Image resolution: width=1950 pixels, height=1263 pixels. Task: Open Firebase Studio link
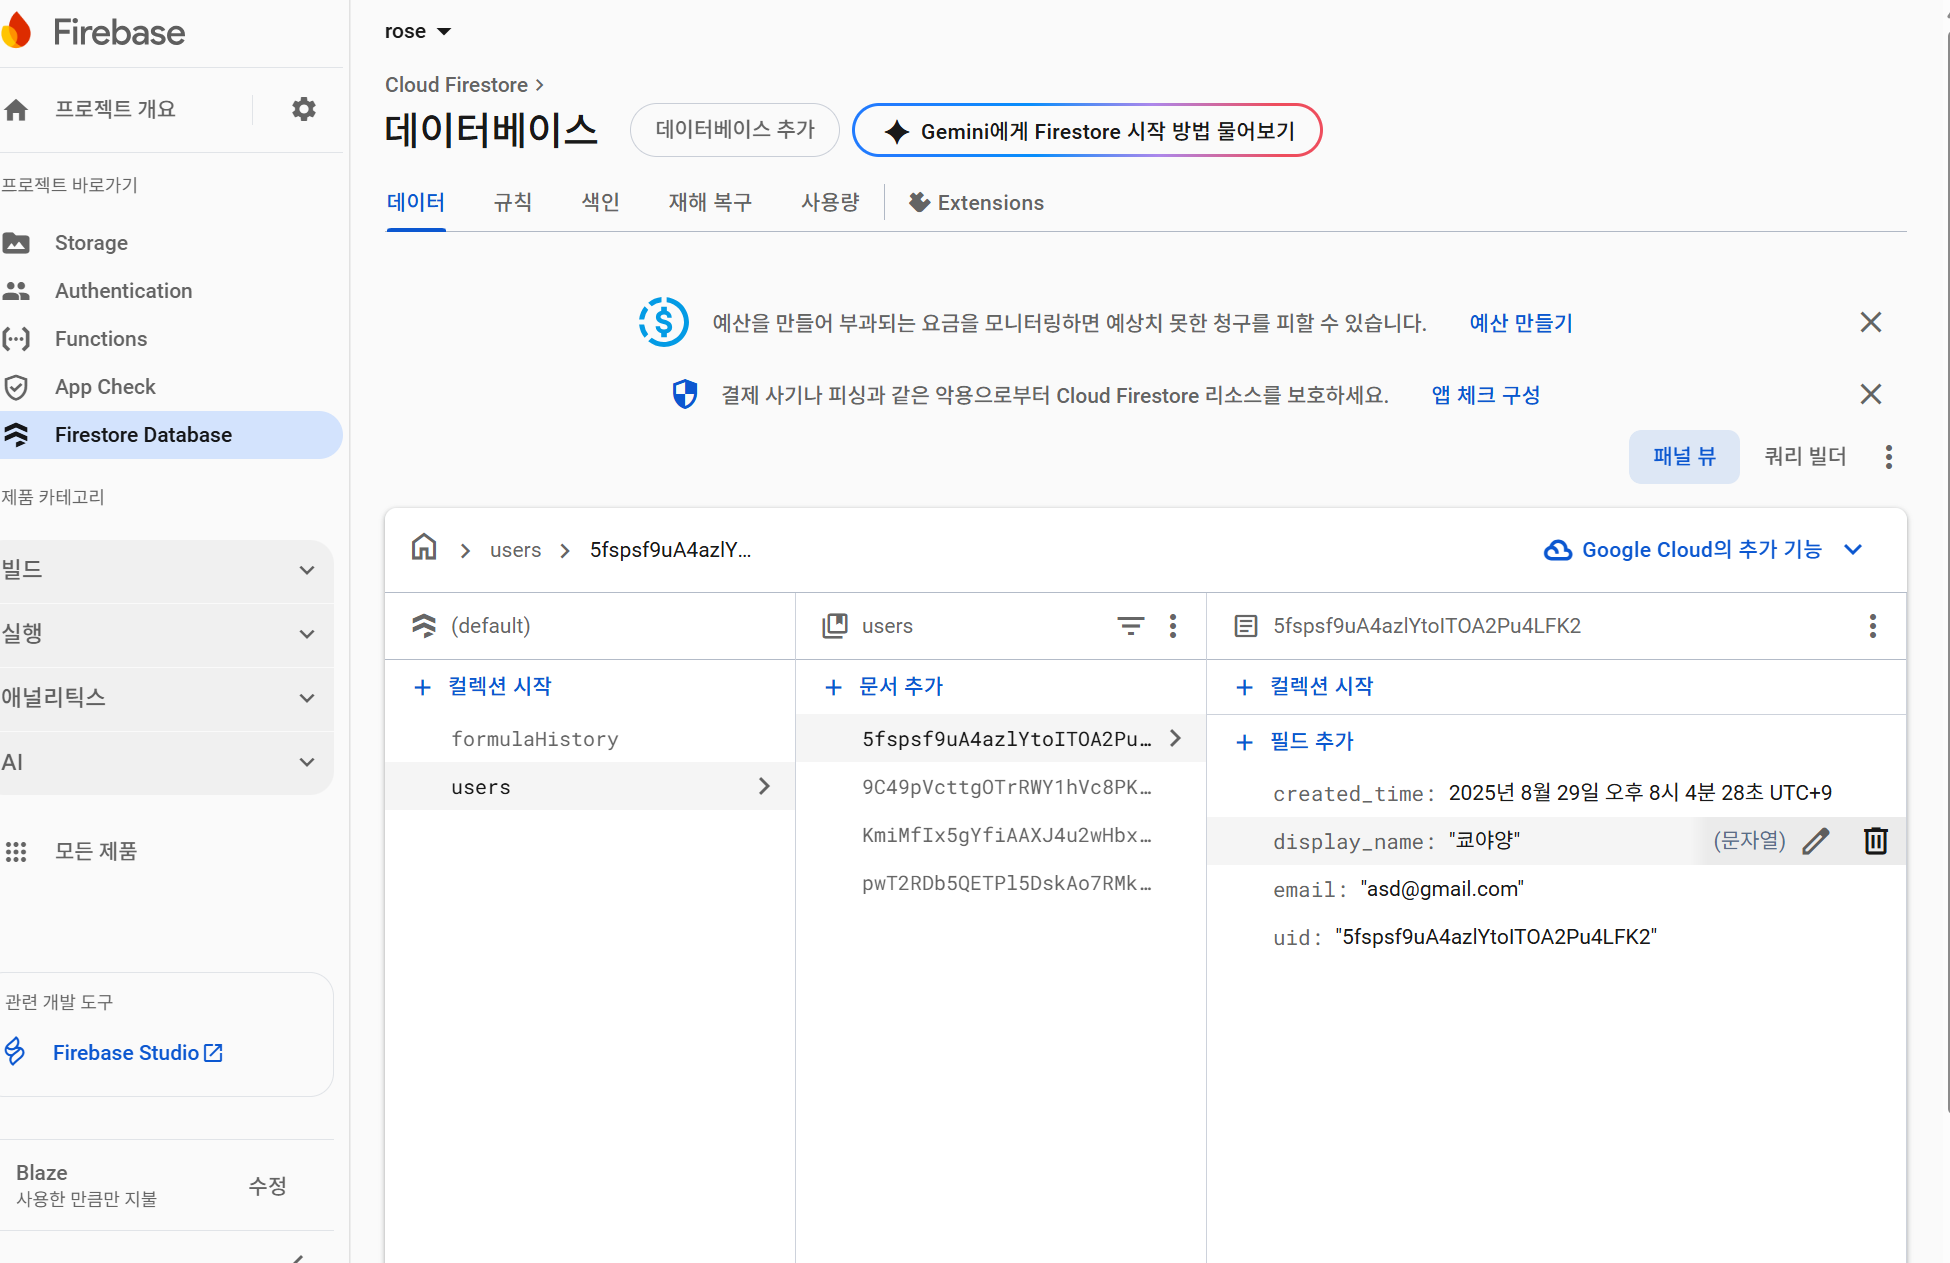click(x=138, y=1053)
